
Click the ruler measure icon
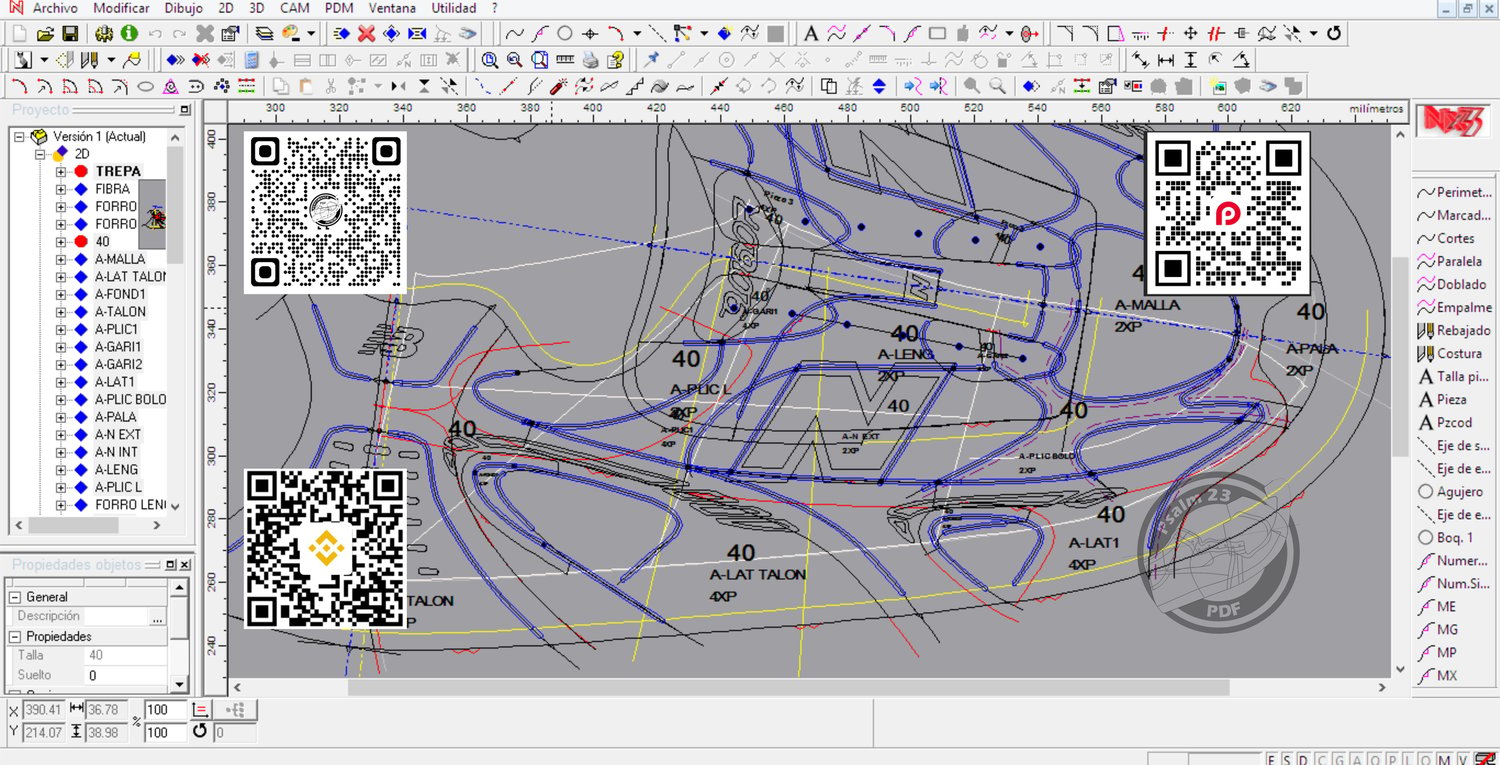[x=565, y=59]
